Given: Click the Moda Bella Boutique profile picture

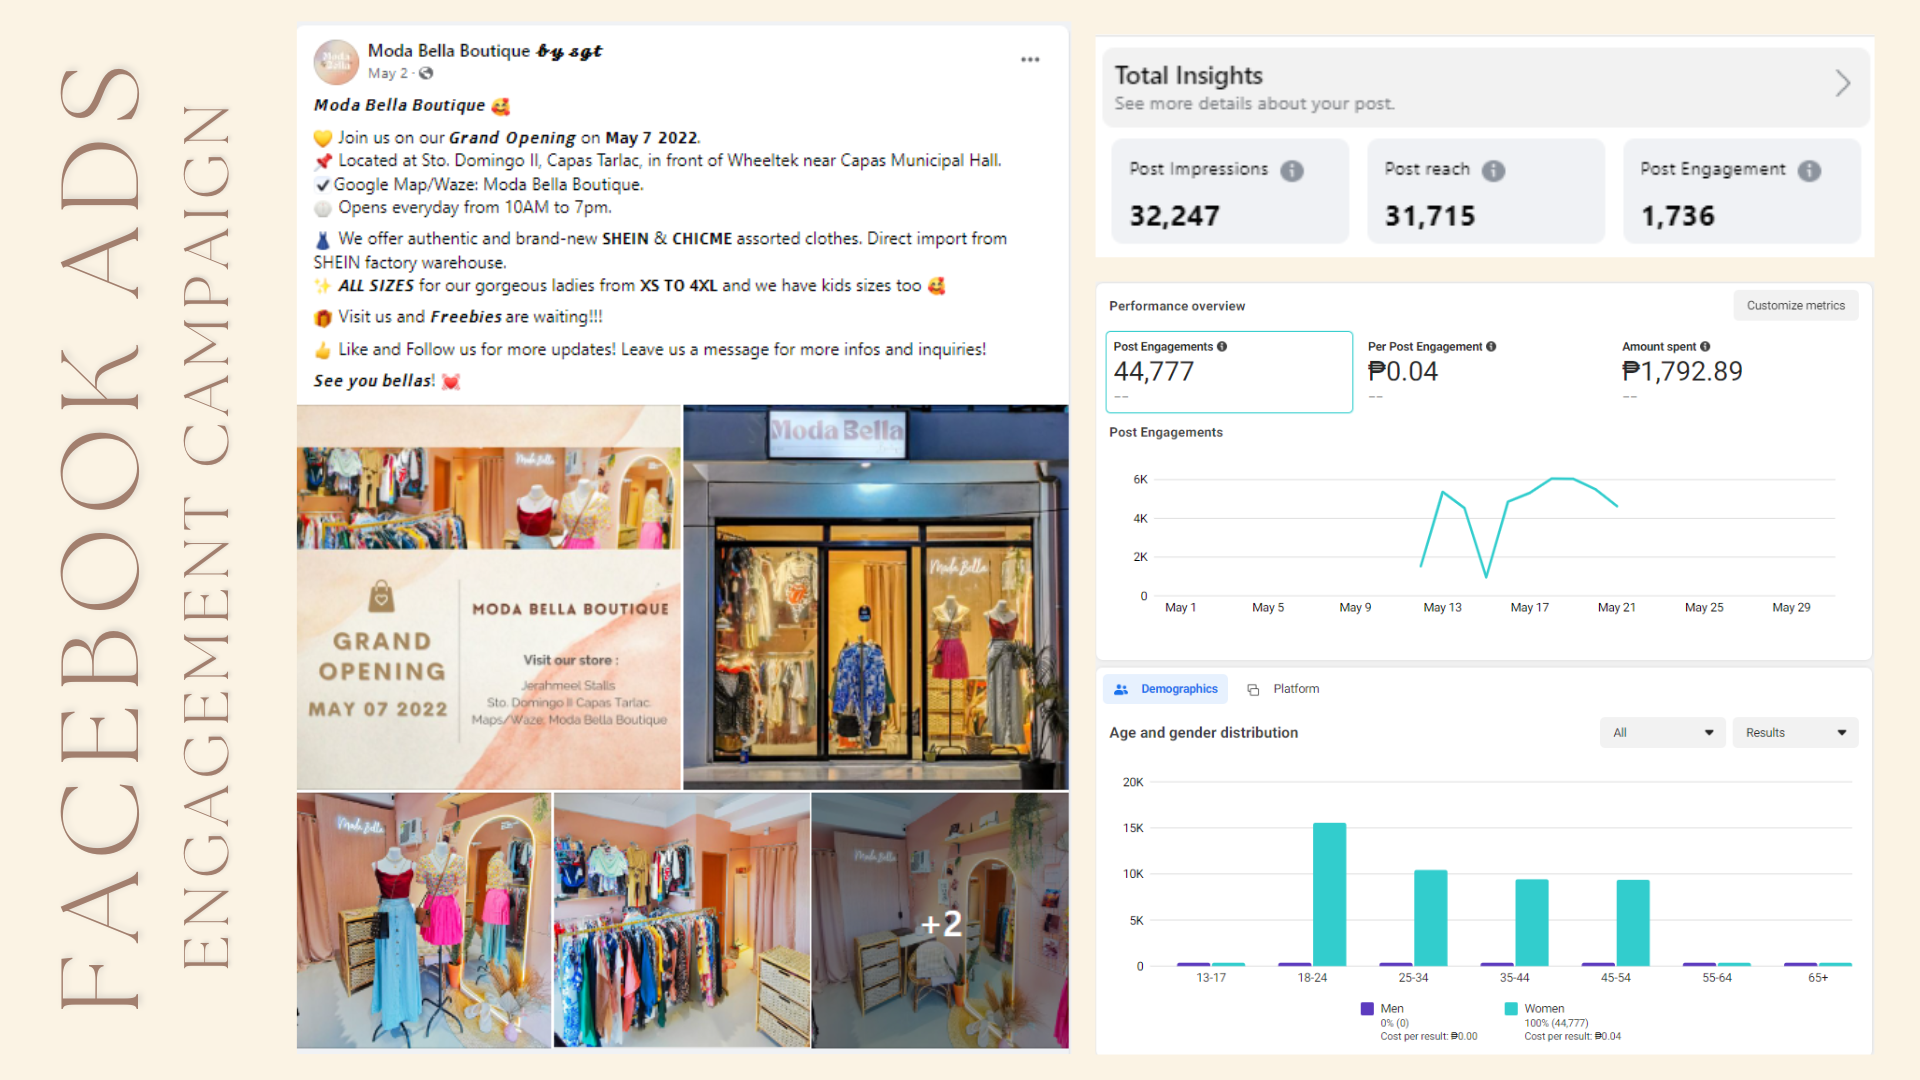Looking at the screenshot, I should 336,62.
